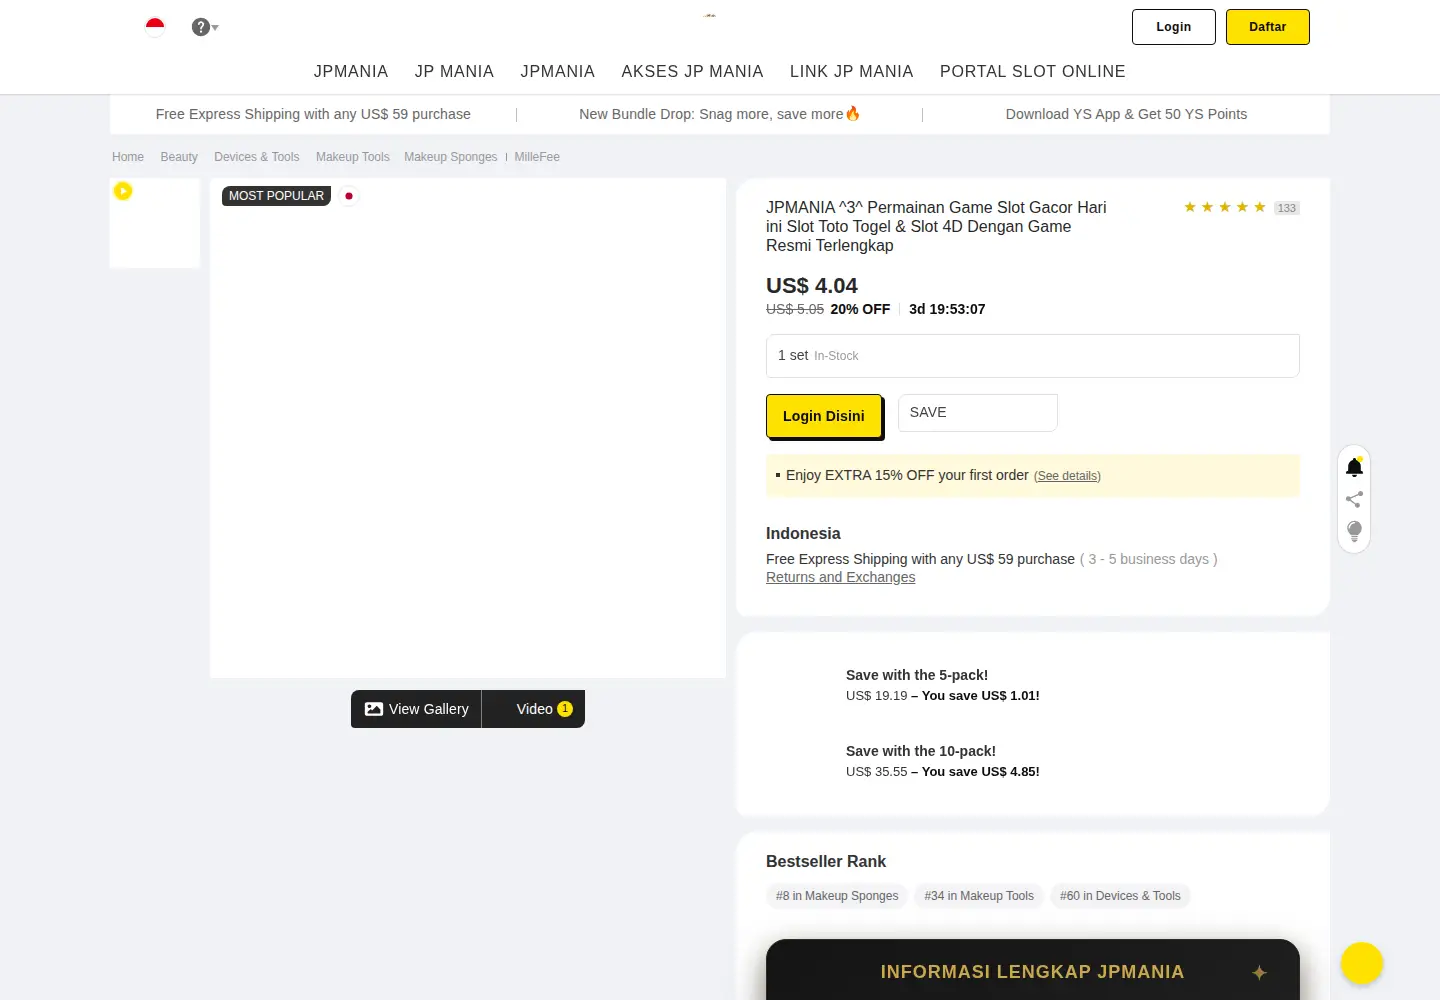The width and height of the screenshot is (1440, 1000).
Task: Open the Makeup Sponges breadcrumb
Action: pos(451,157)
